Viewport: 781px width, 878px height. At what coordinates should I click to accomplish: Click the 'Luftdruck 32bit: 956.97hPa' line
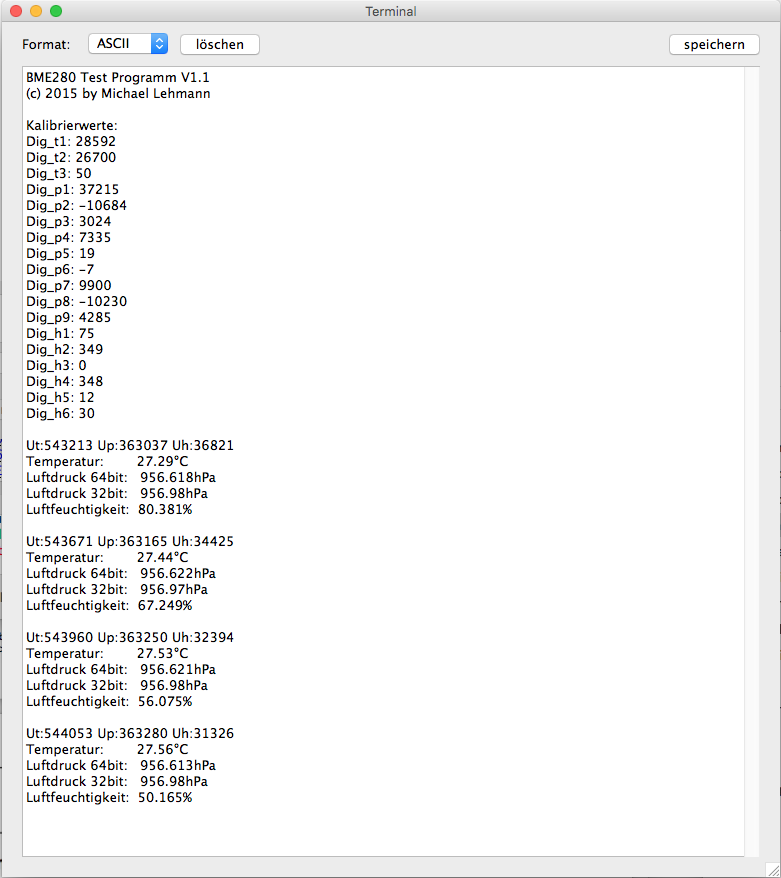pyautogui.click(x=117, y=590)
